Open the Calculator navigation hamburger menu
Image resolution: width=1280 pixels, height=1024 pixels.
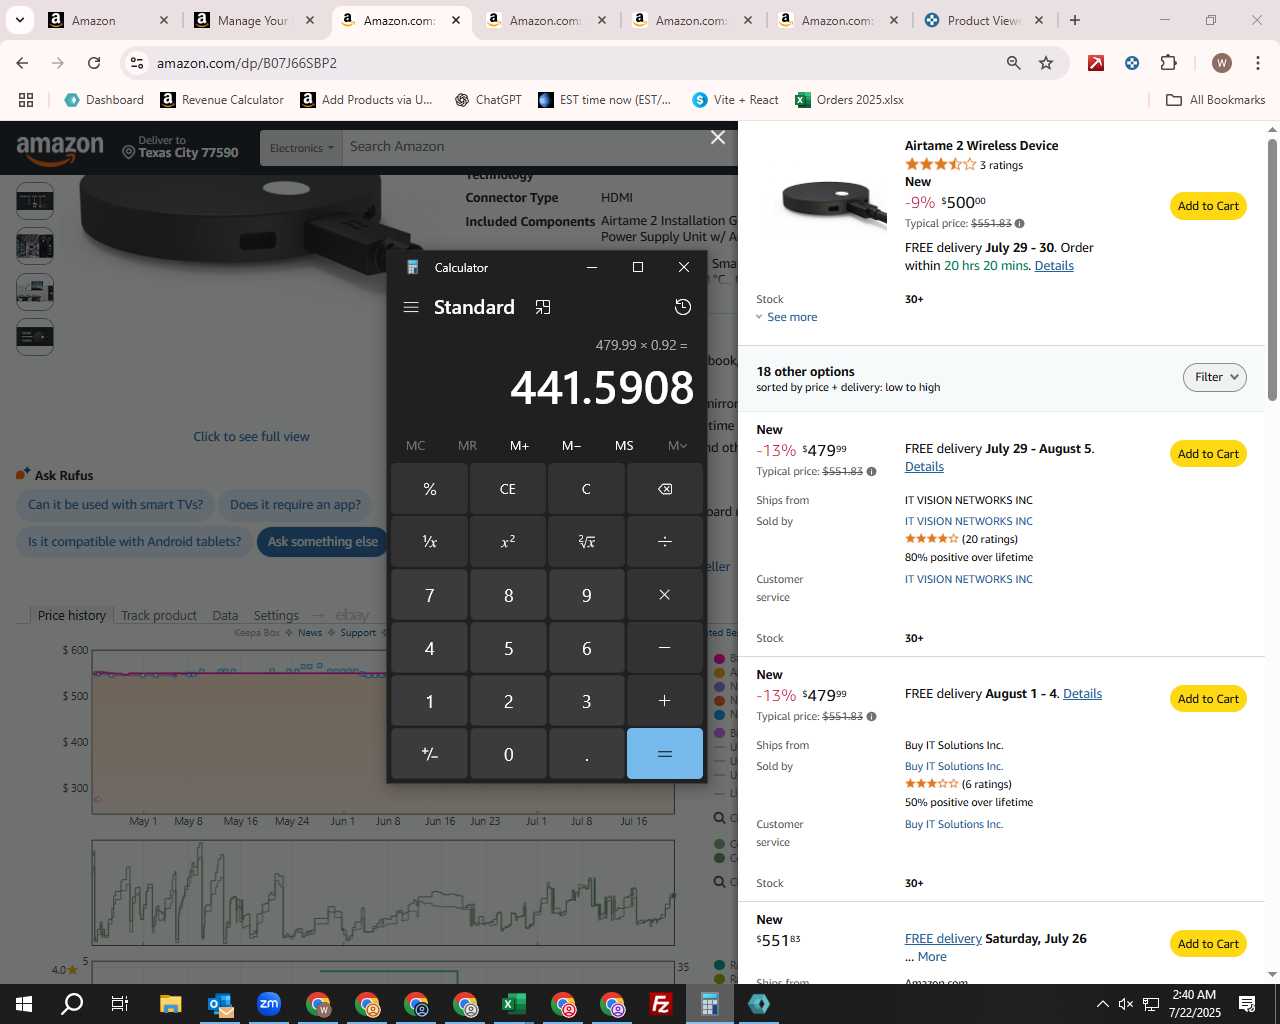[411, 307]
